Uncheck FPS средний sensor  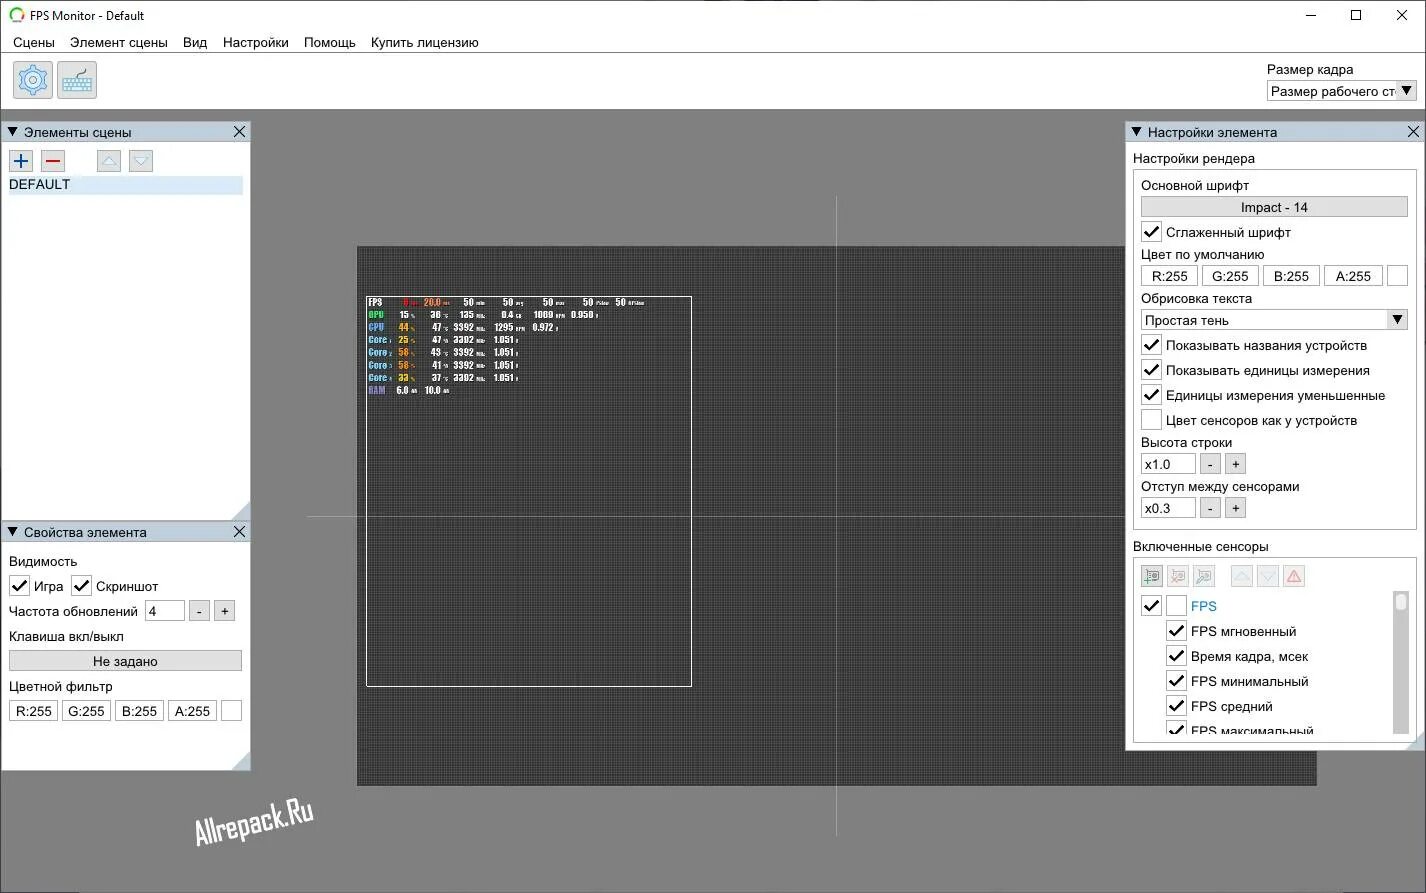click(1176, 706)
